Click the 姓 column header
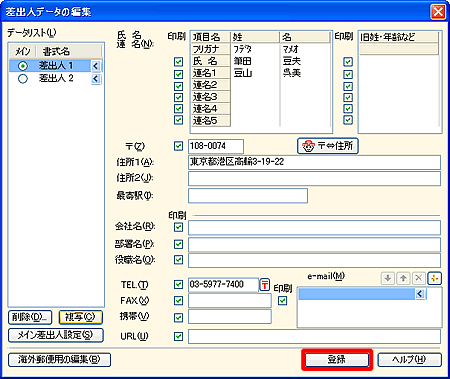 [x=255, y=37]
